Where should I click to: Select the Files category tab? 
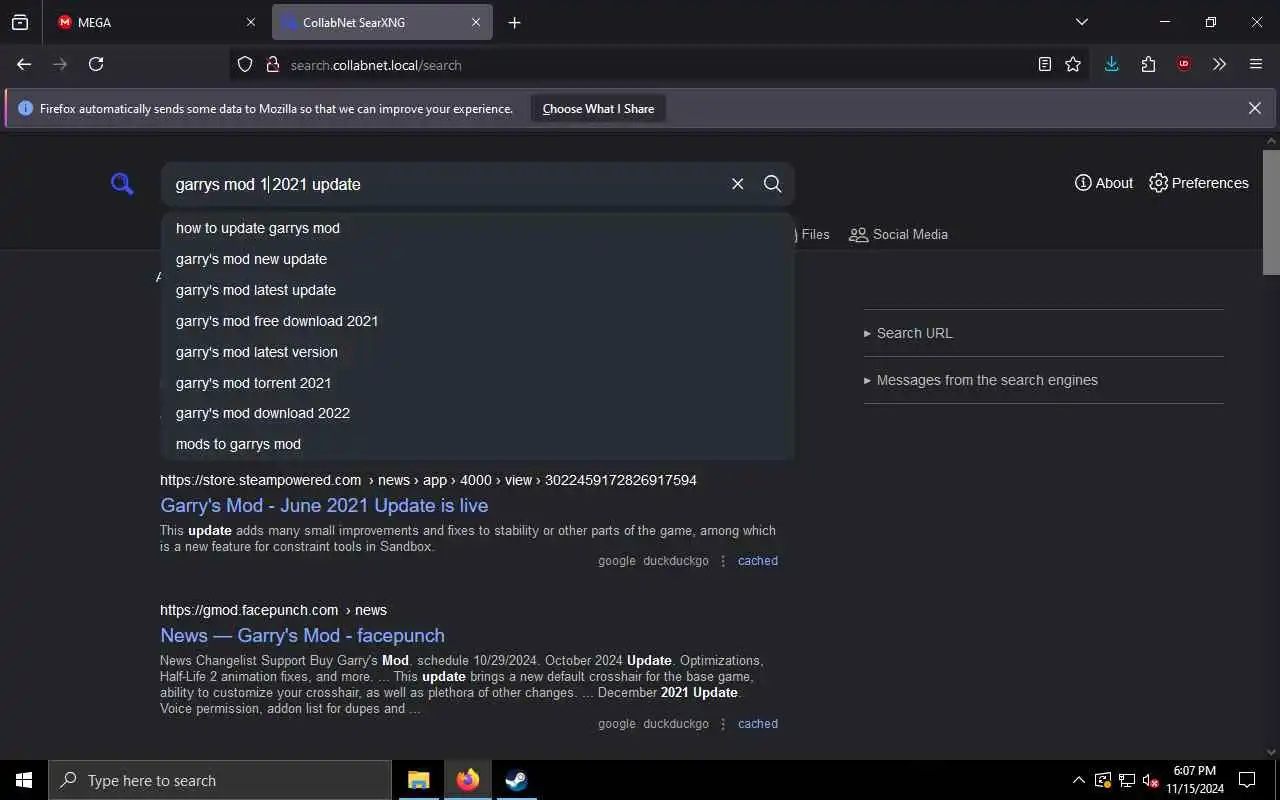[x=812, y=234]
